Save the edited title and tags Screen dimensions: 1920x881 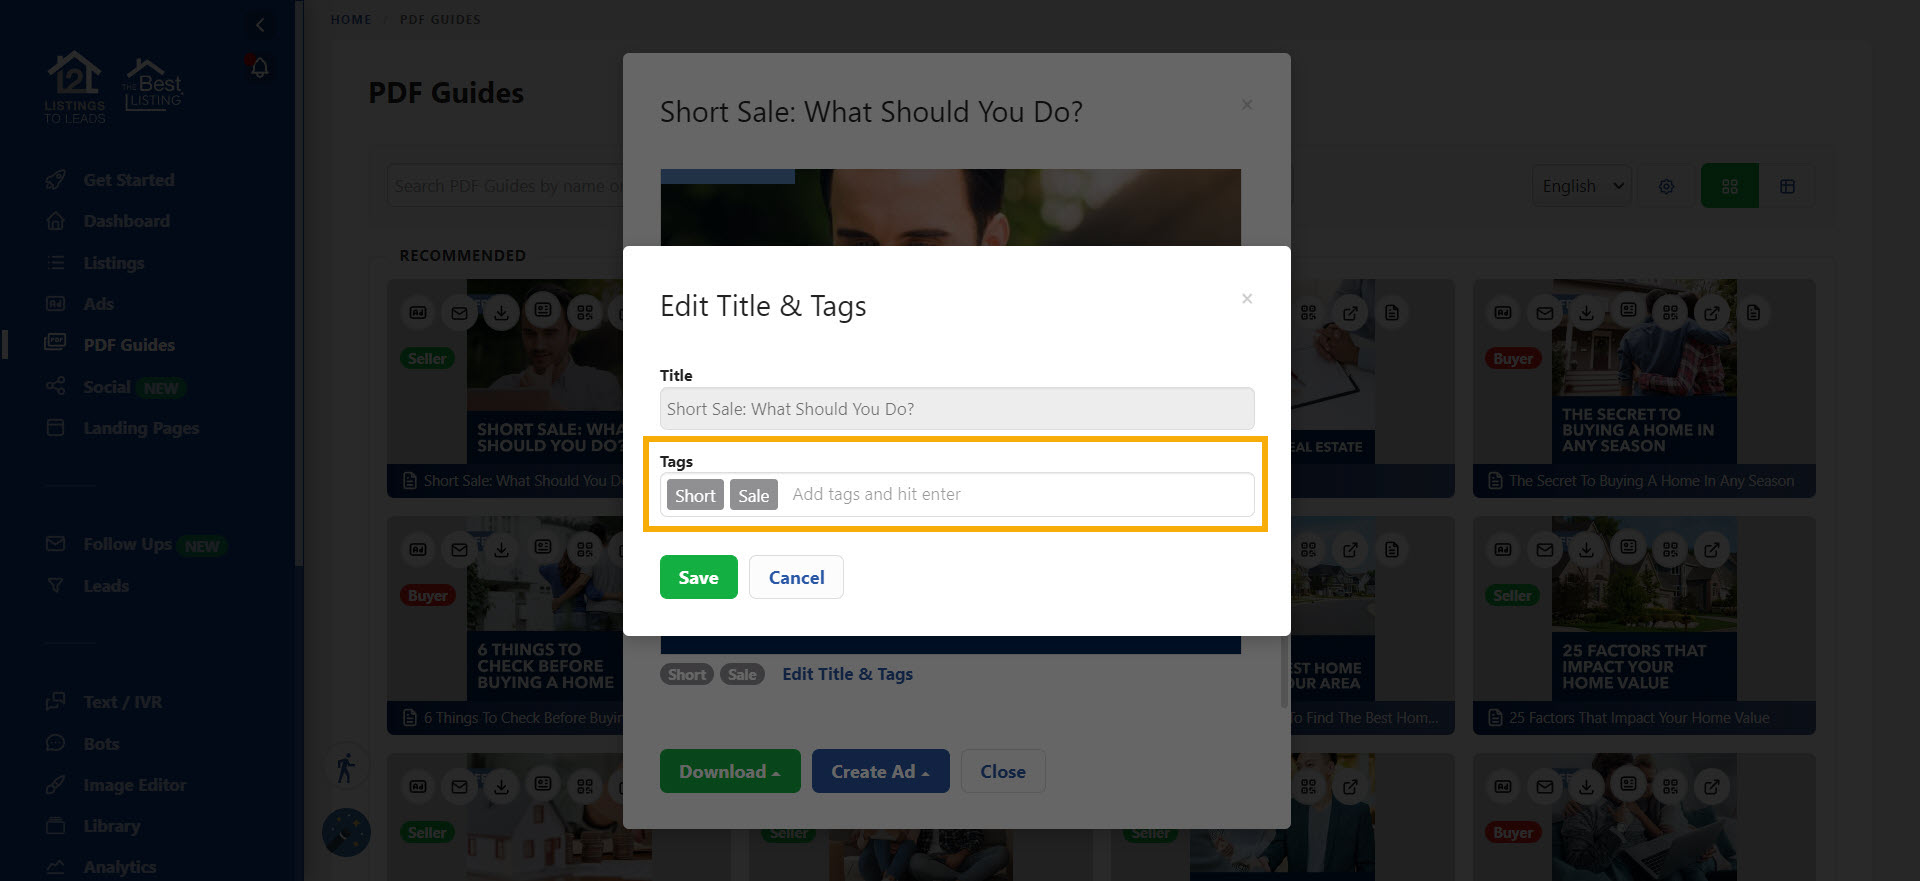pyautogui.click(x=698, y=577)
